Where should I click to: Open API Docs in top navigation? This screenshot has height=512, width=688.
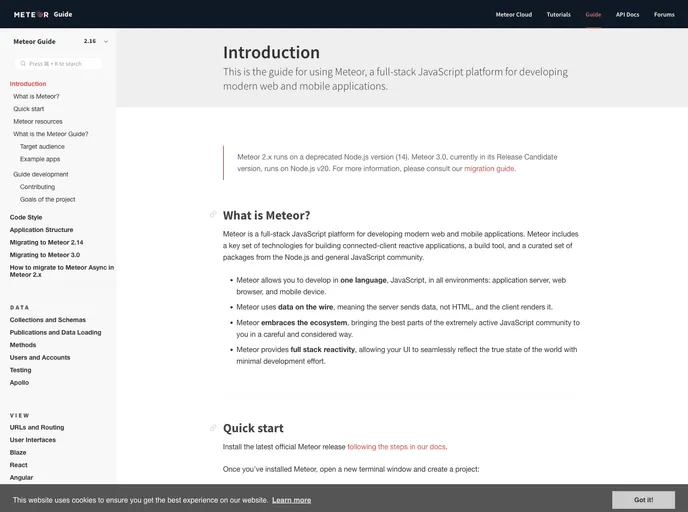click(627, 14)
